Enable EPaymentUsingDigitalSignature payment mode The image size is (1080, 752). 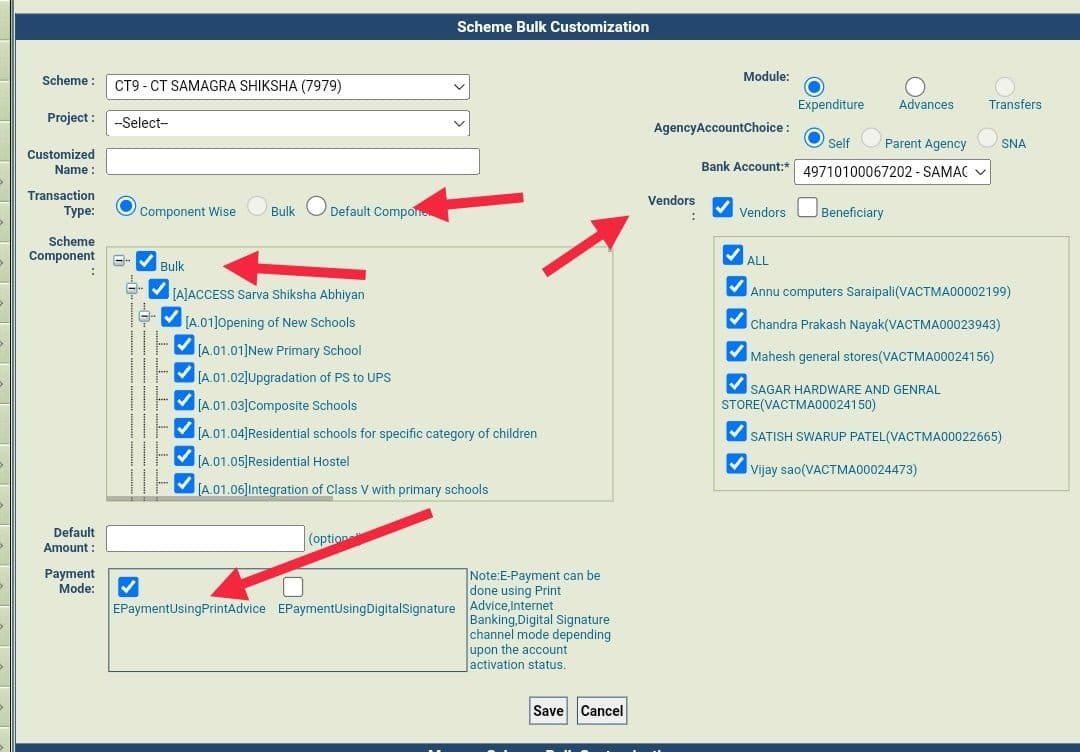[293, 587]
